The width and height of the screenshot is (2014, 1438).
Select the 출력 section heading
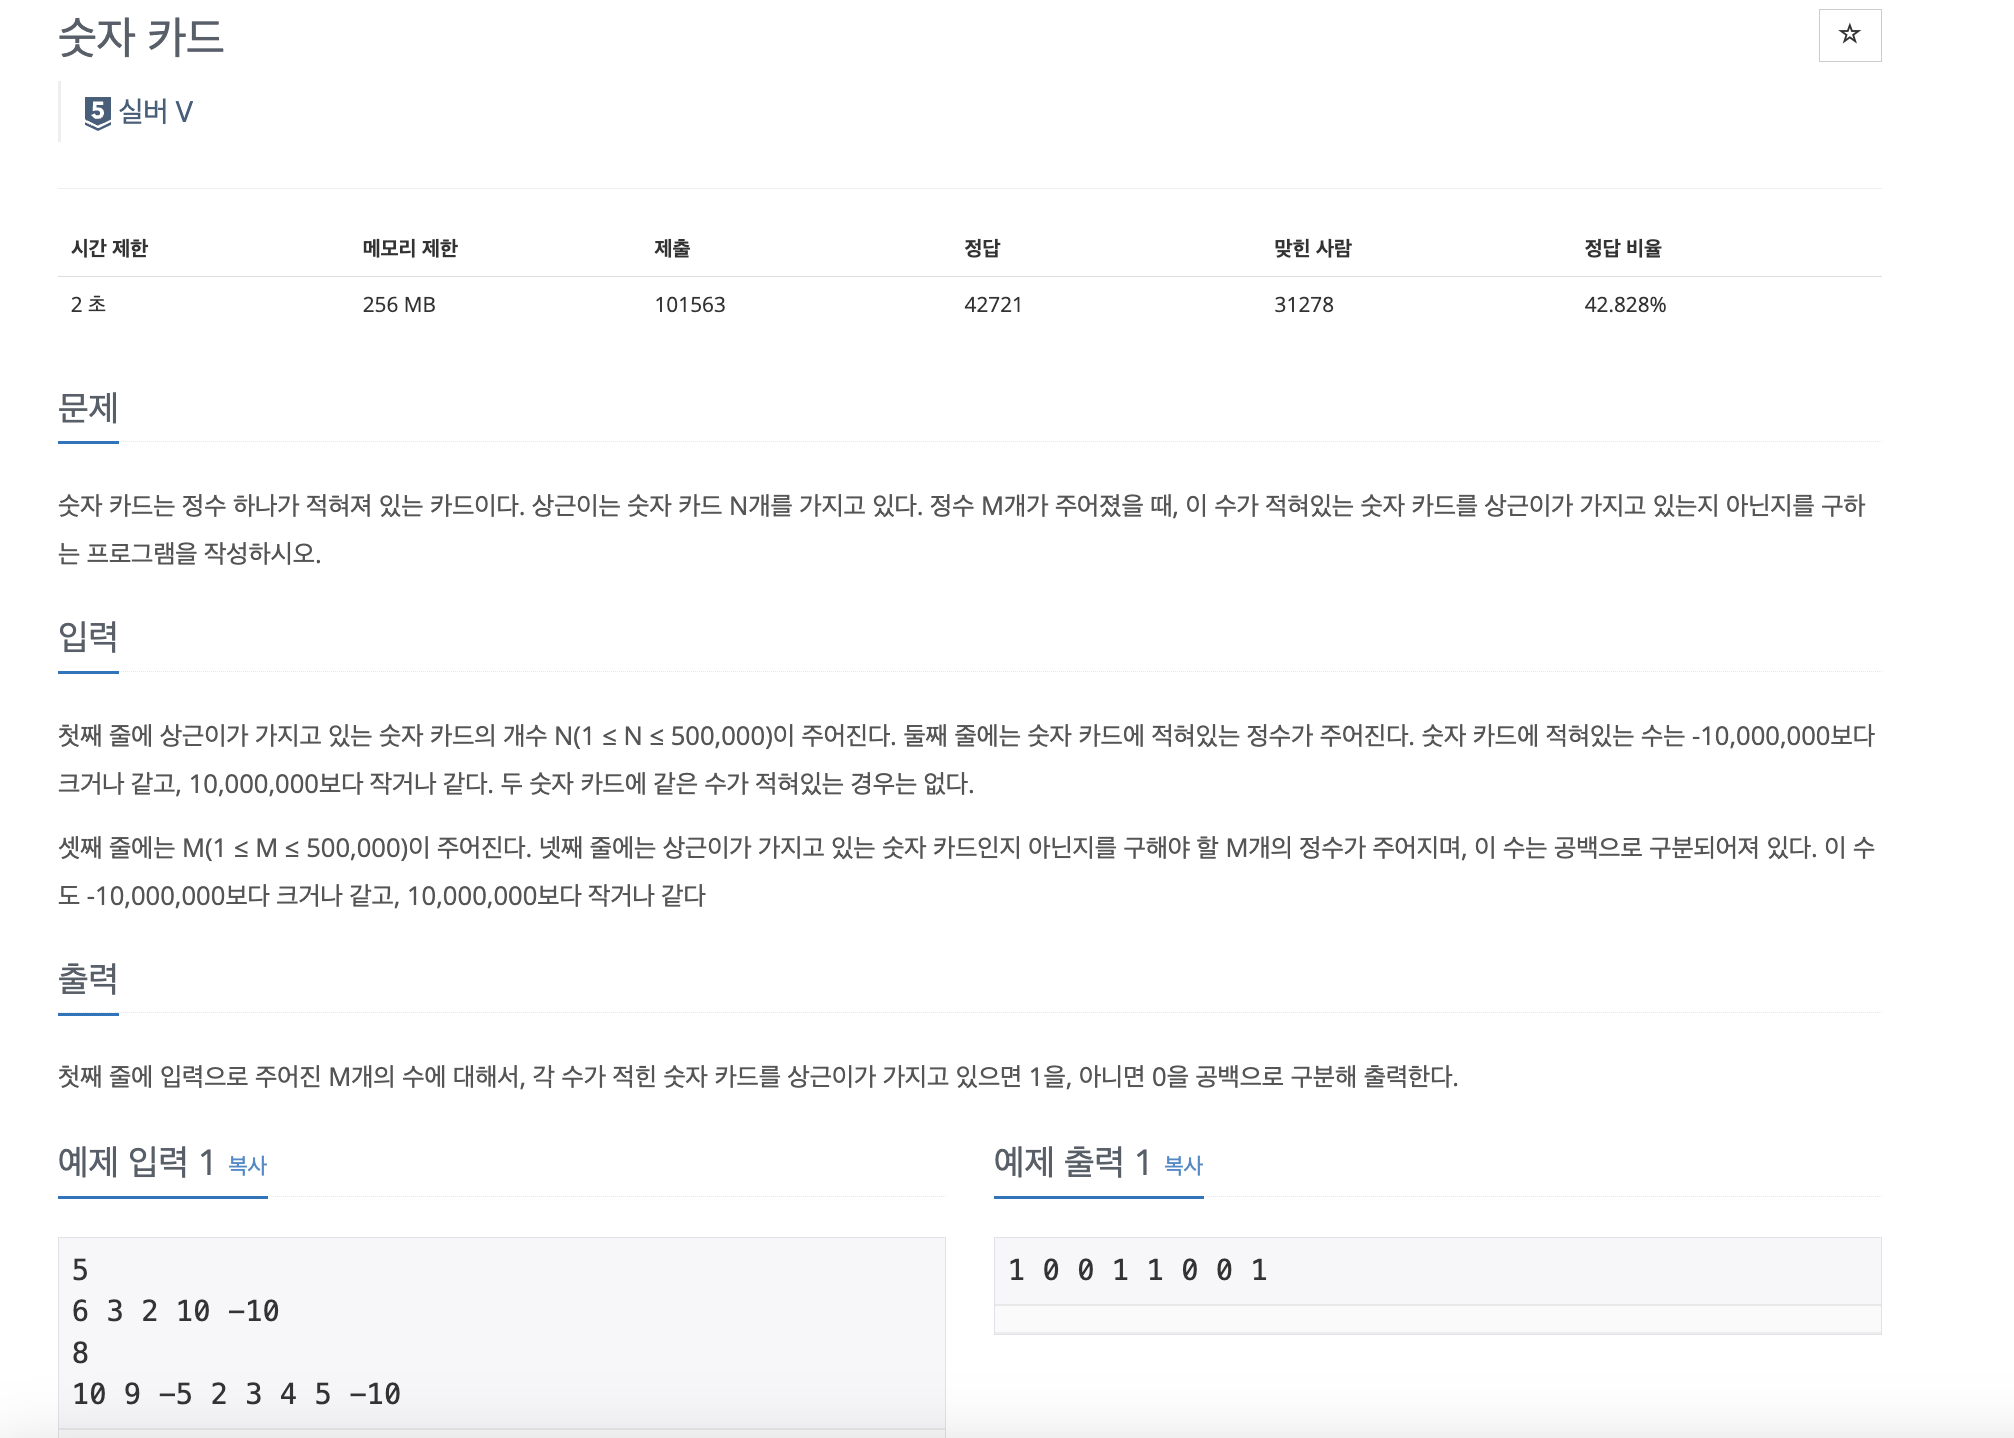[88, 979]
